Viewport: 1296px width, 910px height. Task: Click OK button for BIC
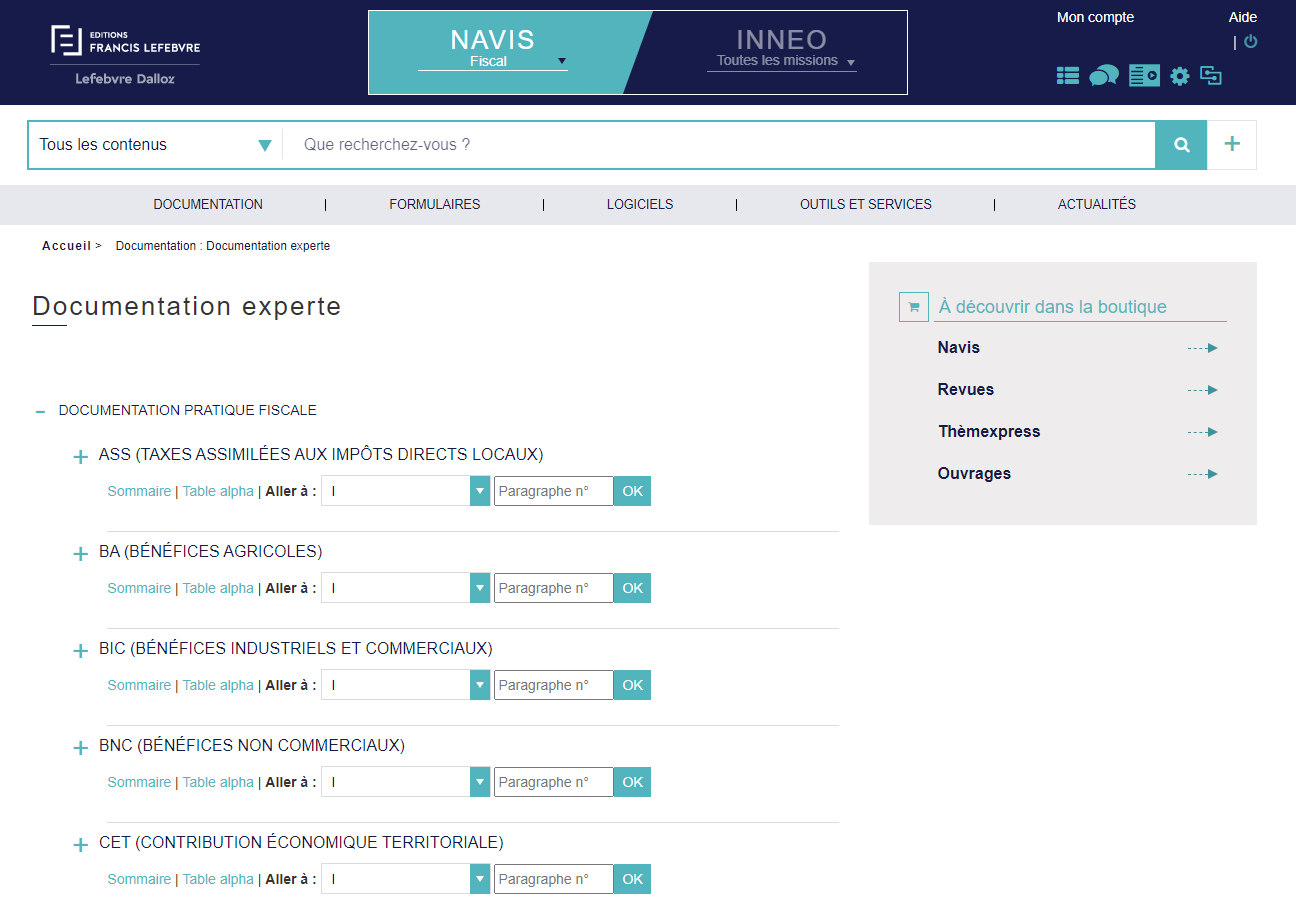(x=632, y=685)
